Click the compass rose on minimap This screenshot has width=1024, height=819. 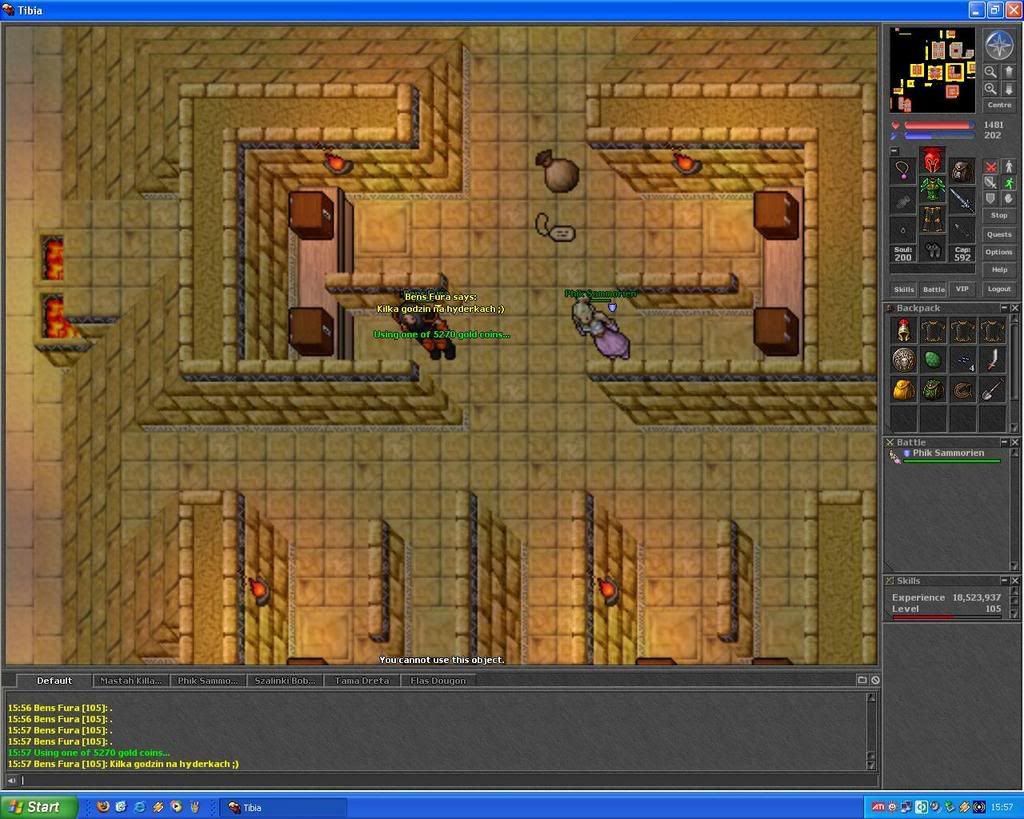point(999,44)
